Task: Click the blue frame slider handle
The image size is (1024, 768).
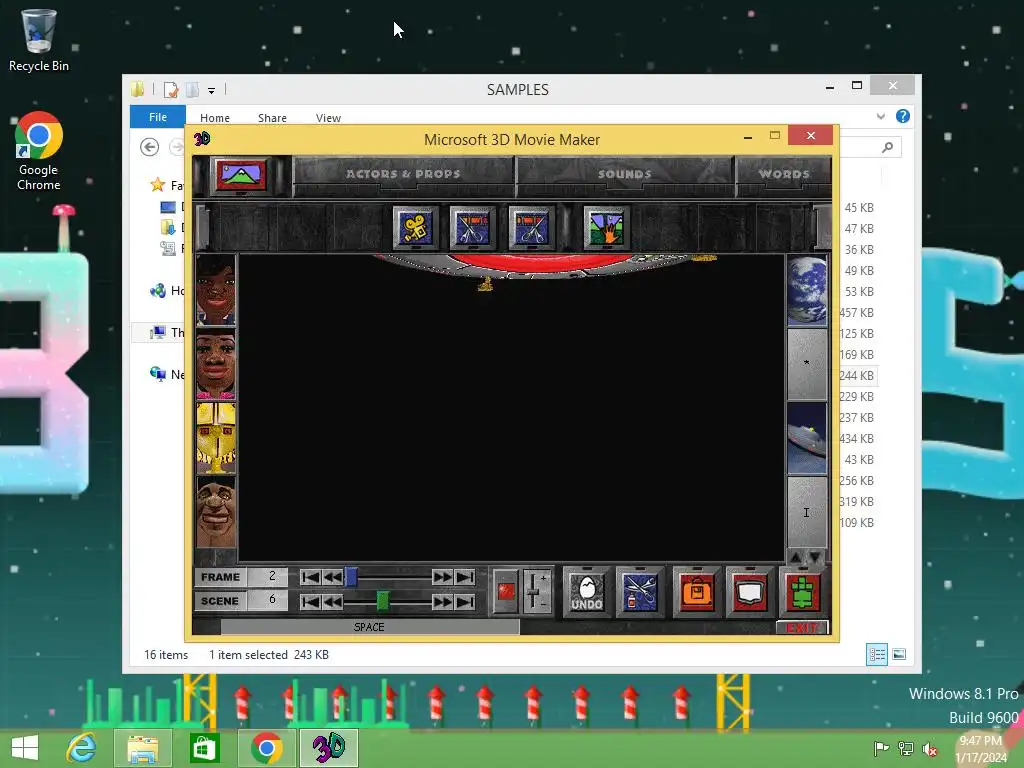Action: click(351, 577)
